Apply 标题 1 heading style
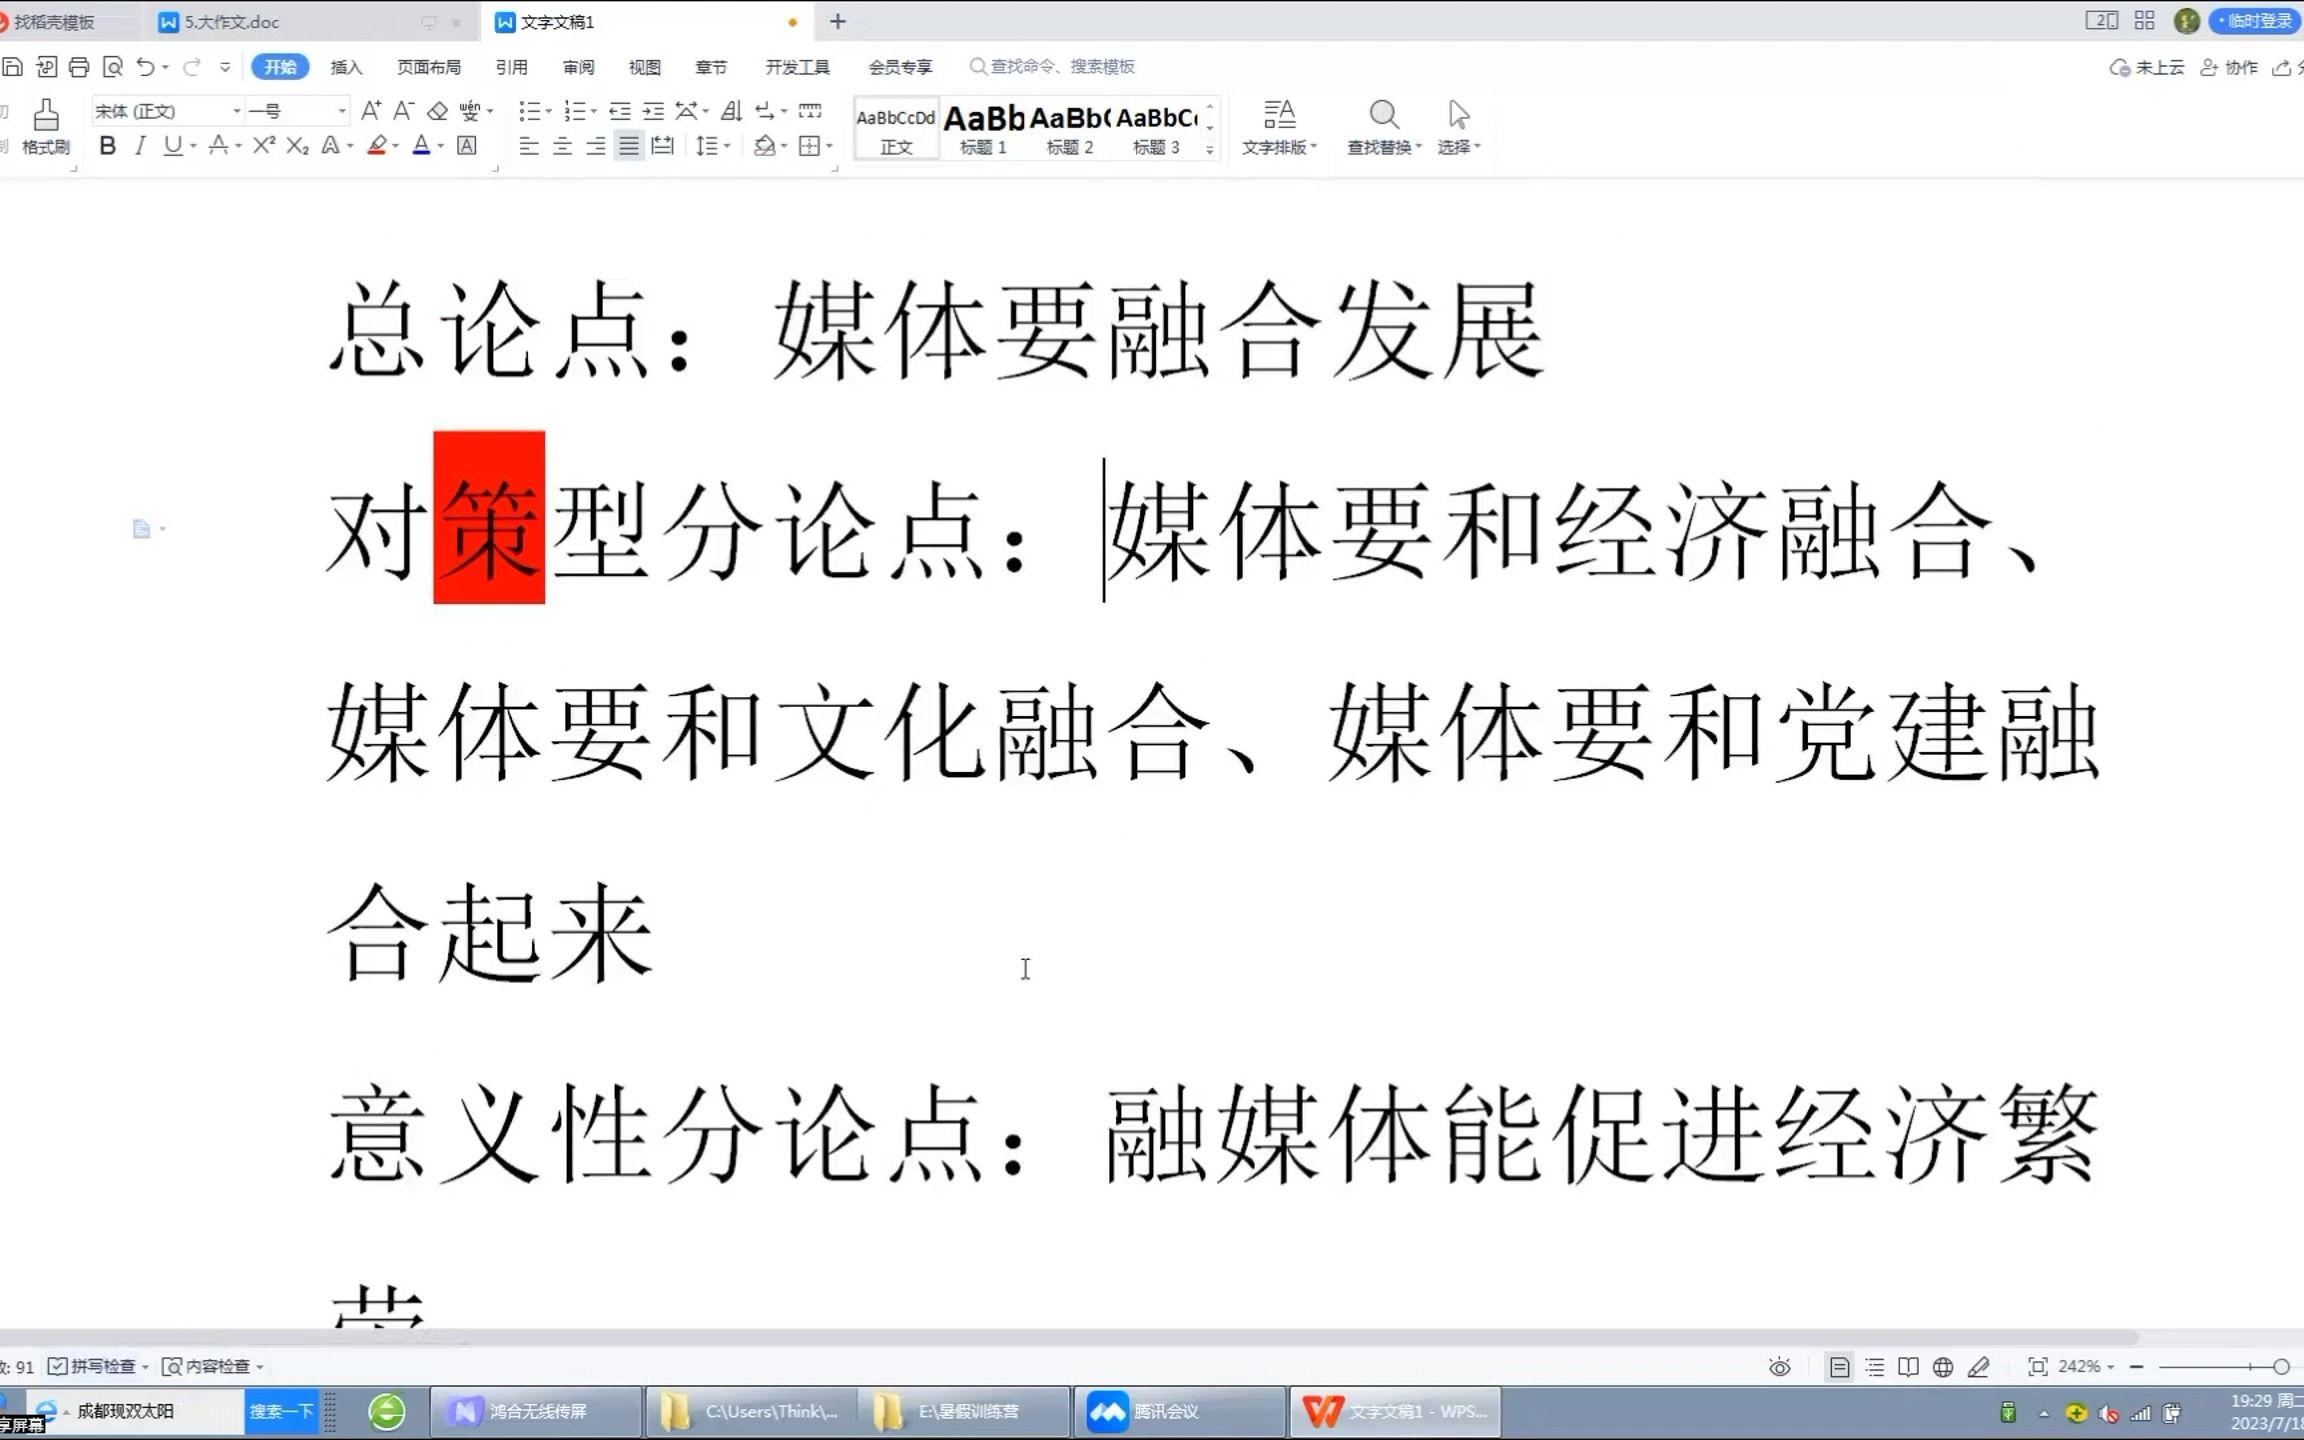Viewport: 2304px width, 1440px height. (984, 128)
